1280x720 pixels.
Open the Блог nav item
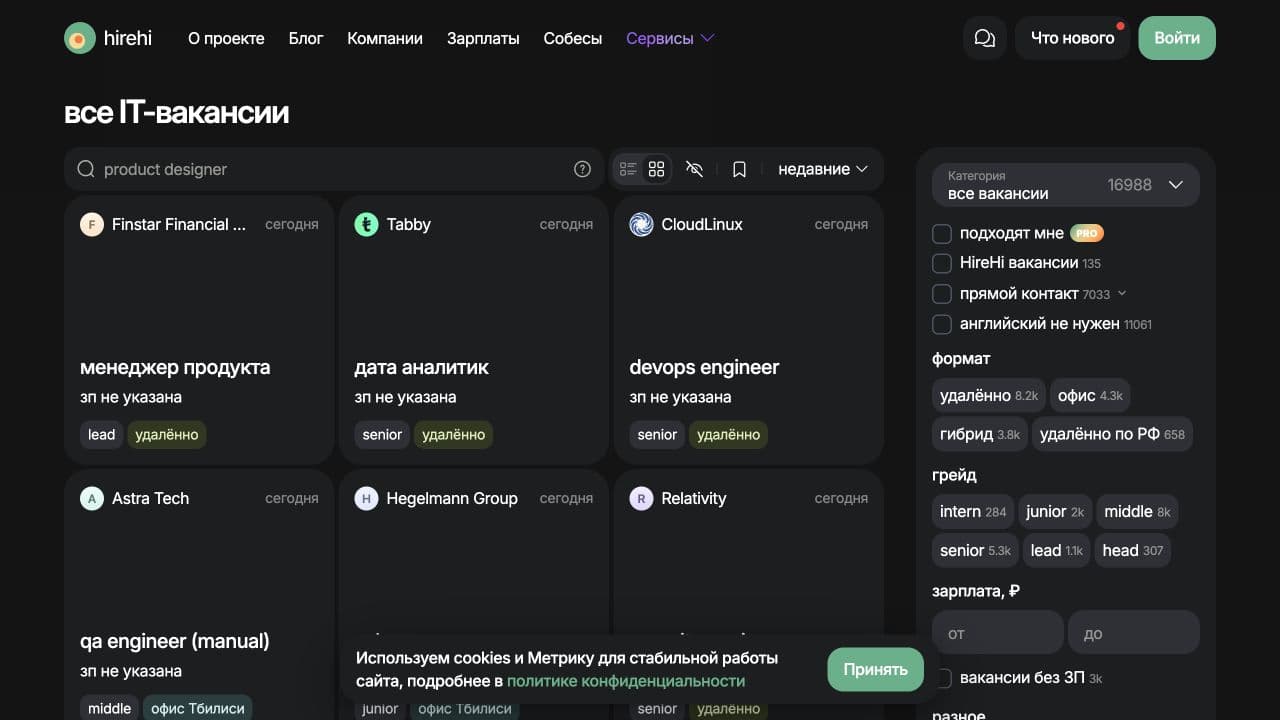(306, 38)
